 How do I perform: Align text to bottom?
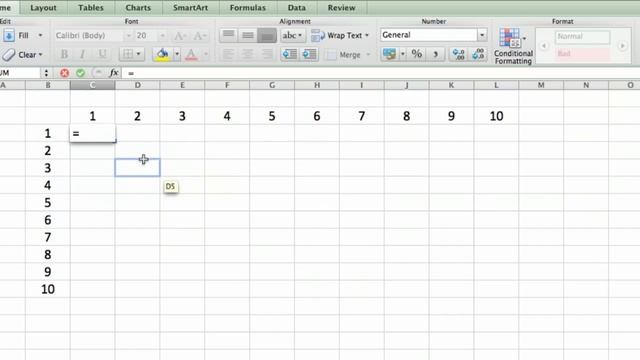(x=267, y=36)
